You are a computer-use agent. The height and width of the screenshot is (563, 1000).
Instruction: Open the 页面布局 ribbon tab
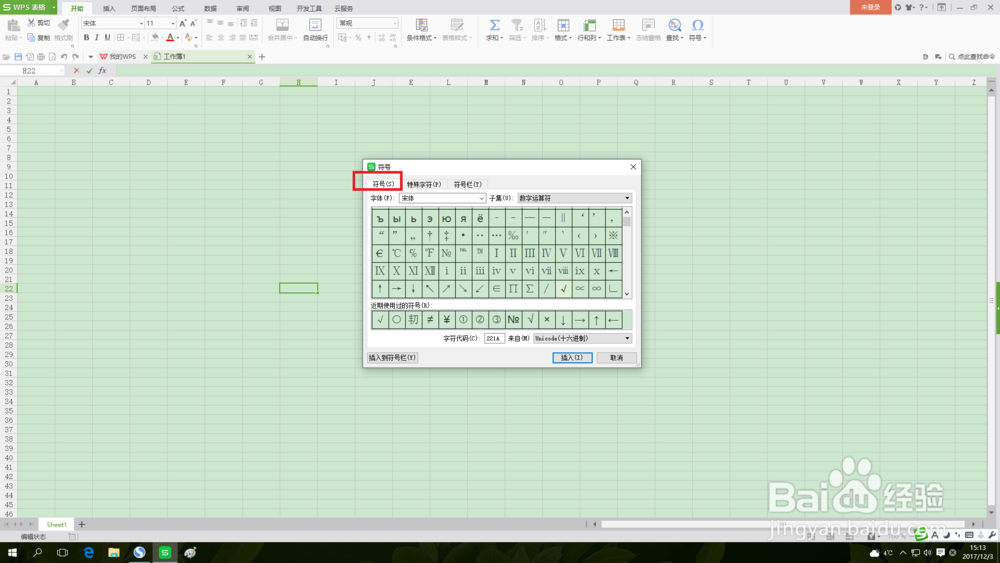pyautogui.click(x=143, y=8)
